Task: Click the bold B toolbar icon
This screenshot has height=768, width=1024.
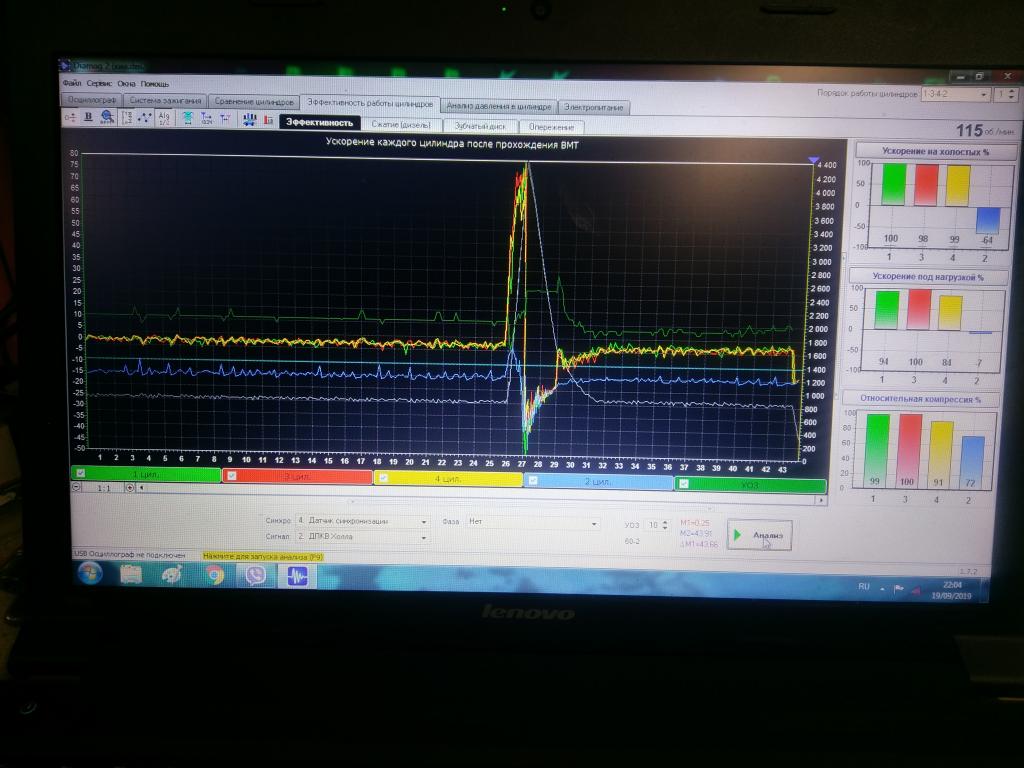Action: 89,117
